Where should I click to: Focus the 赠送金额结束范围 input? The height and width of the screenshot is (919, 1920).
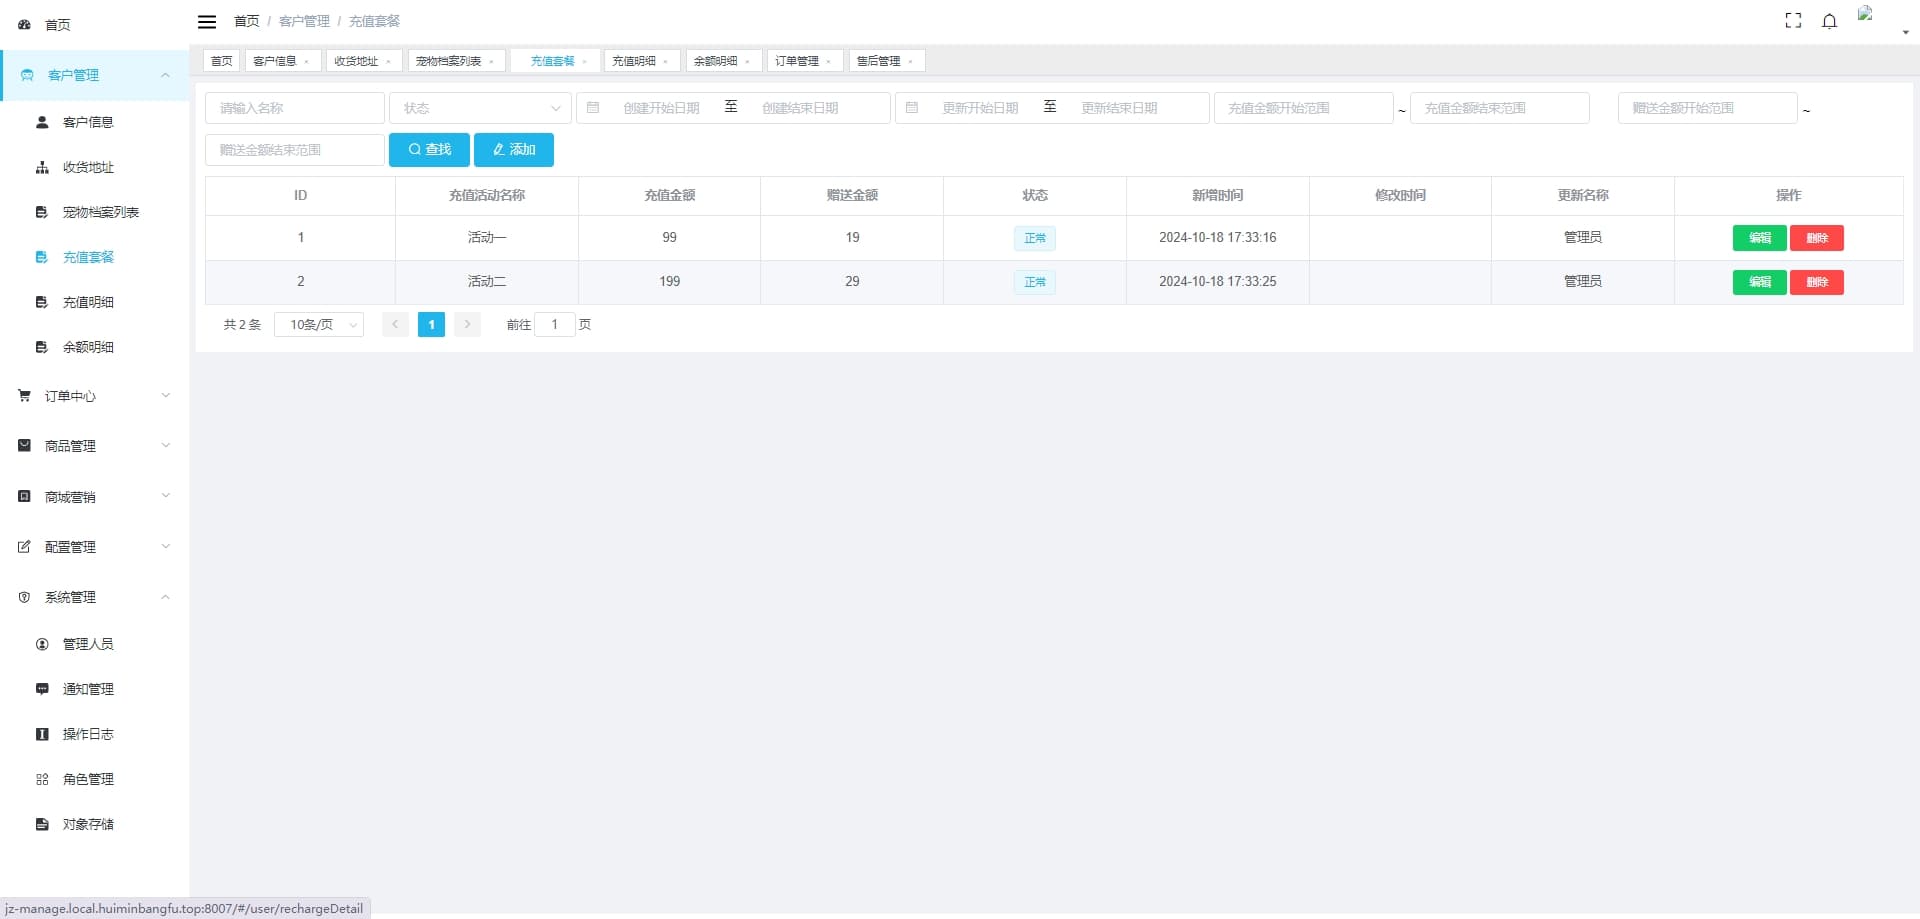pyautogui.click(x=295, y=150)
